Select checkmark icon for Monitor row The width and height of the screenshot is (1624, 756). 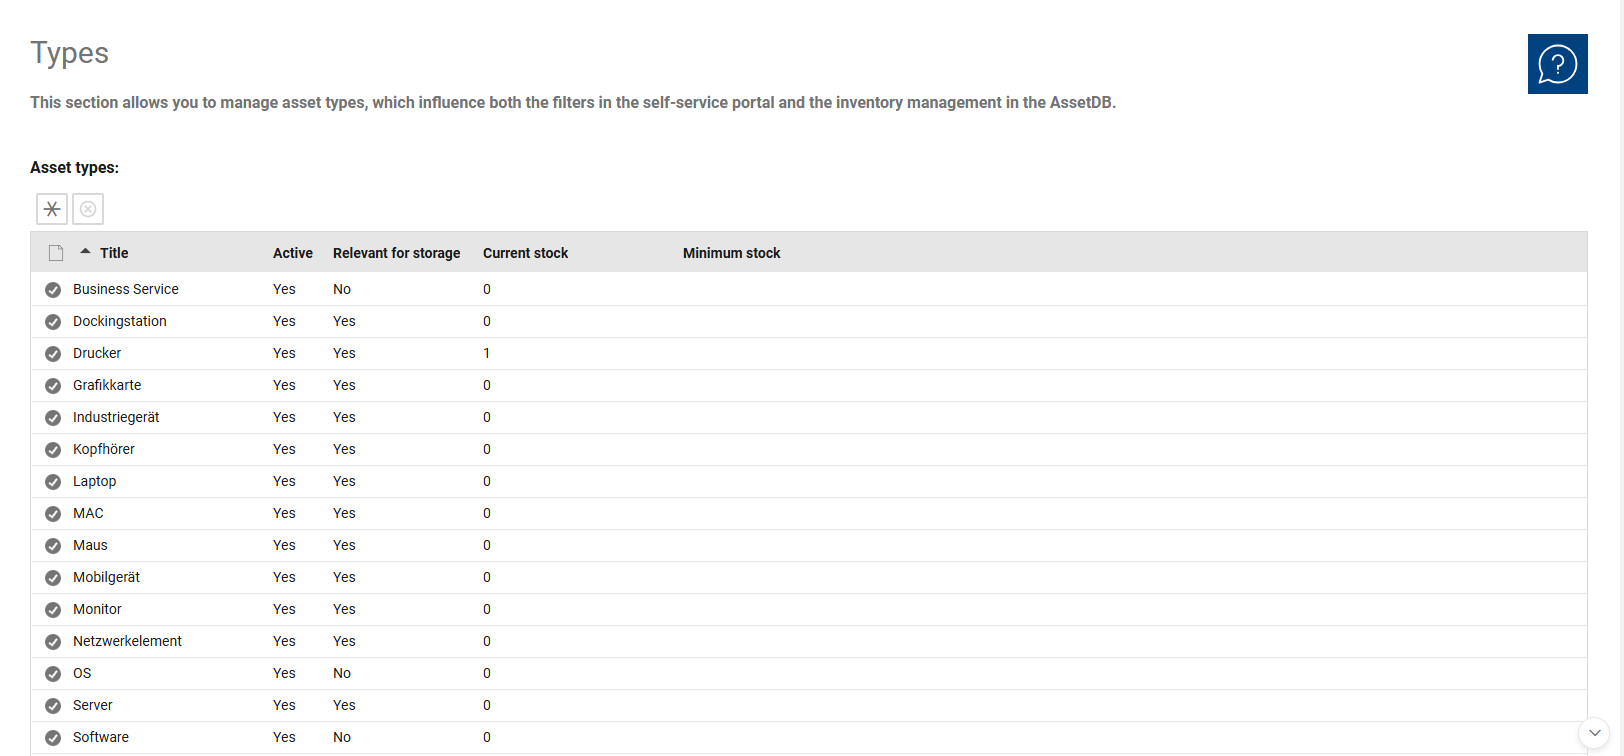pos(53,610)
